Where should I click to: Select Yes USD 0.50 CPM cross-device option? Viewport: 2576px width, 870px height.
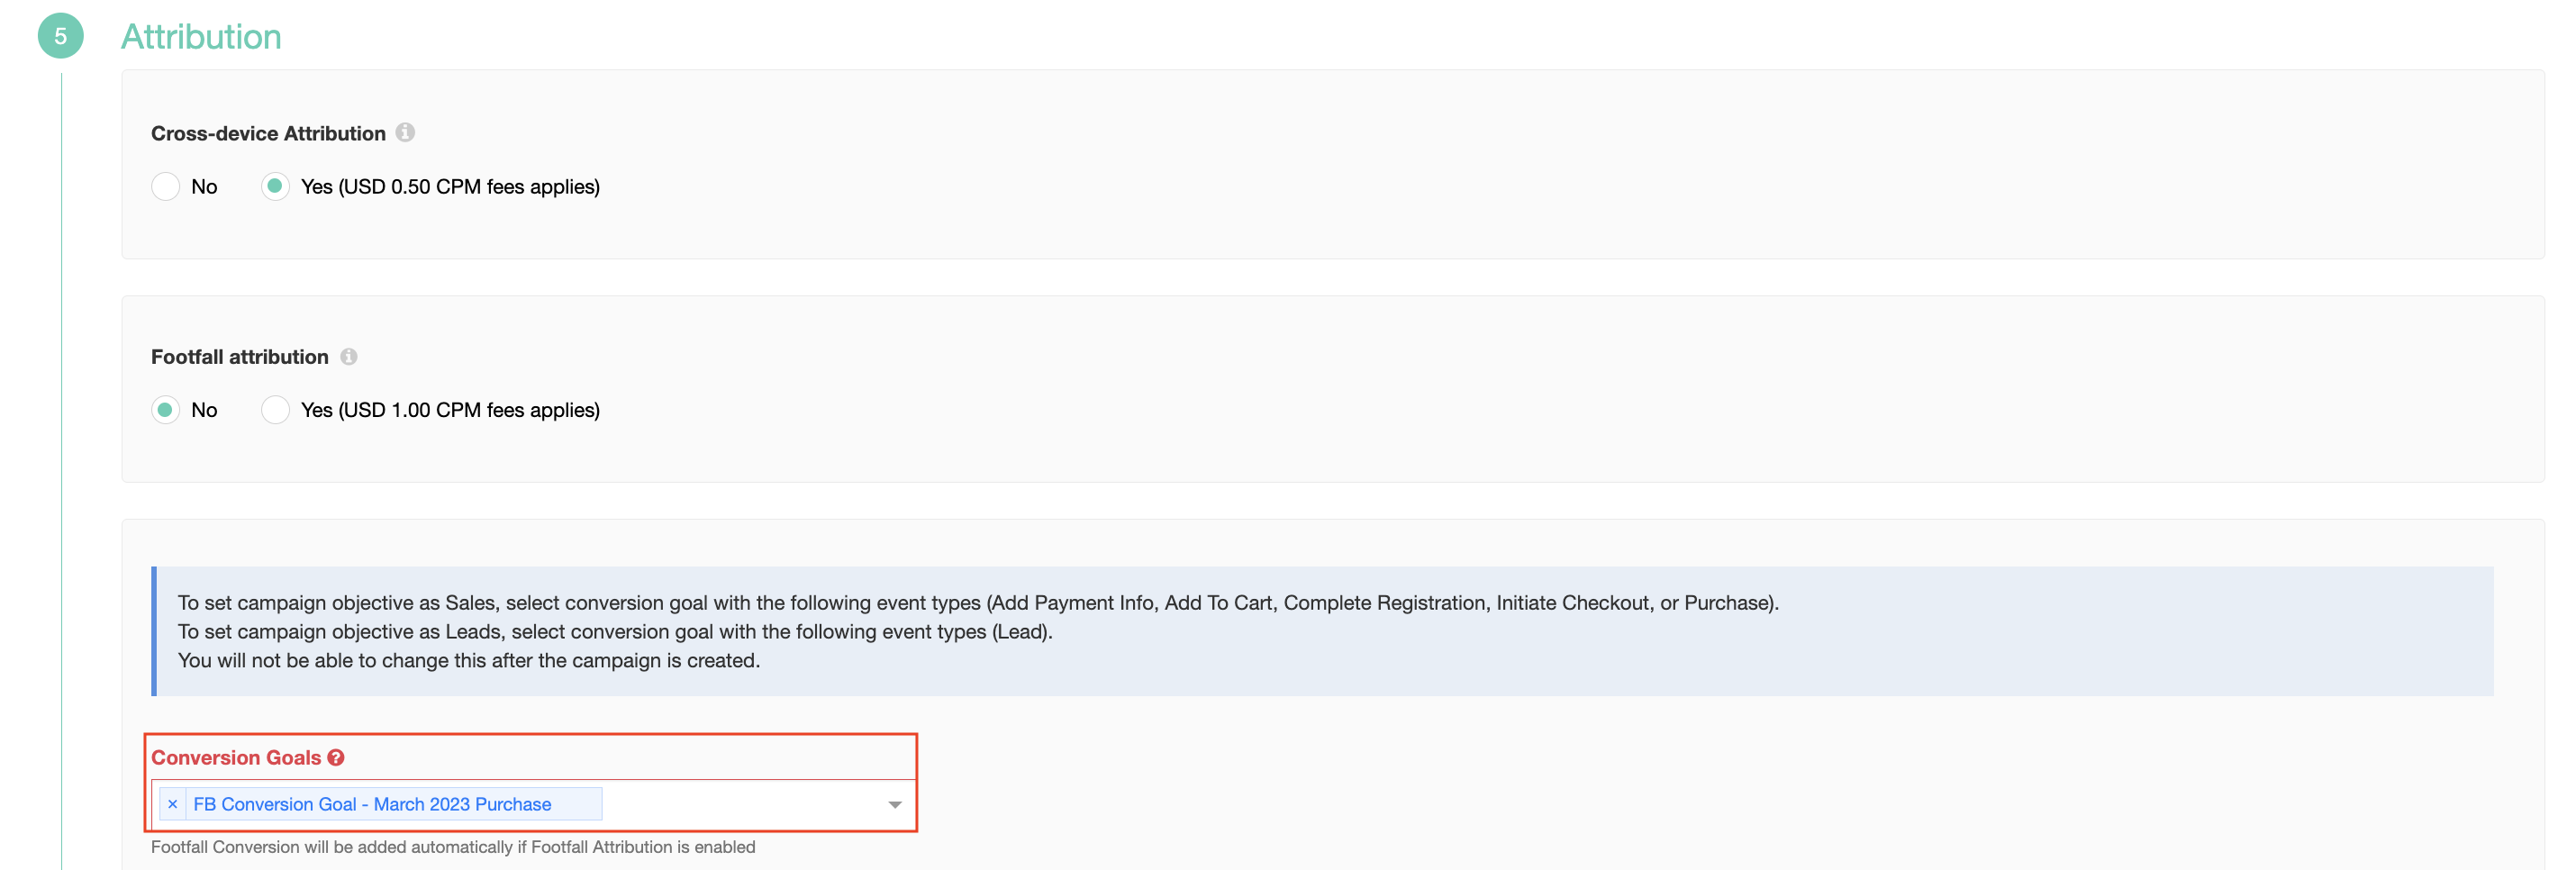[275, 186]
